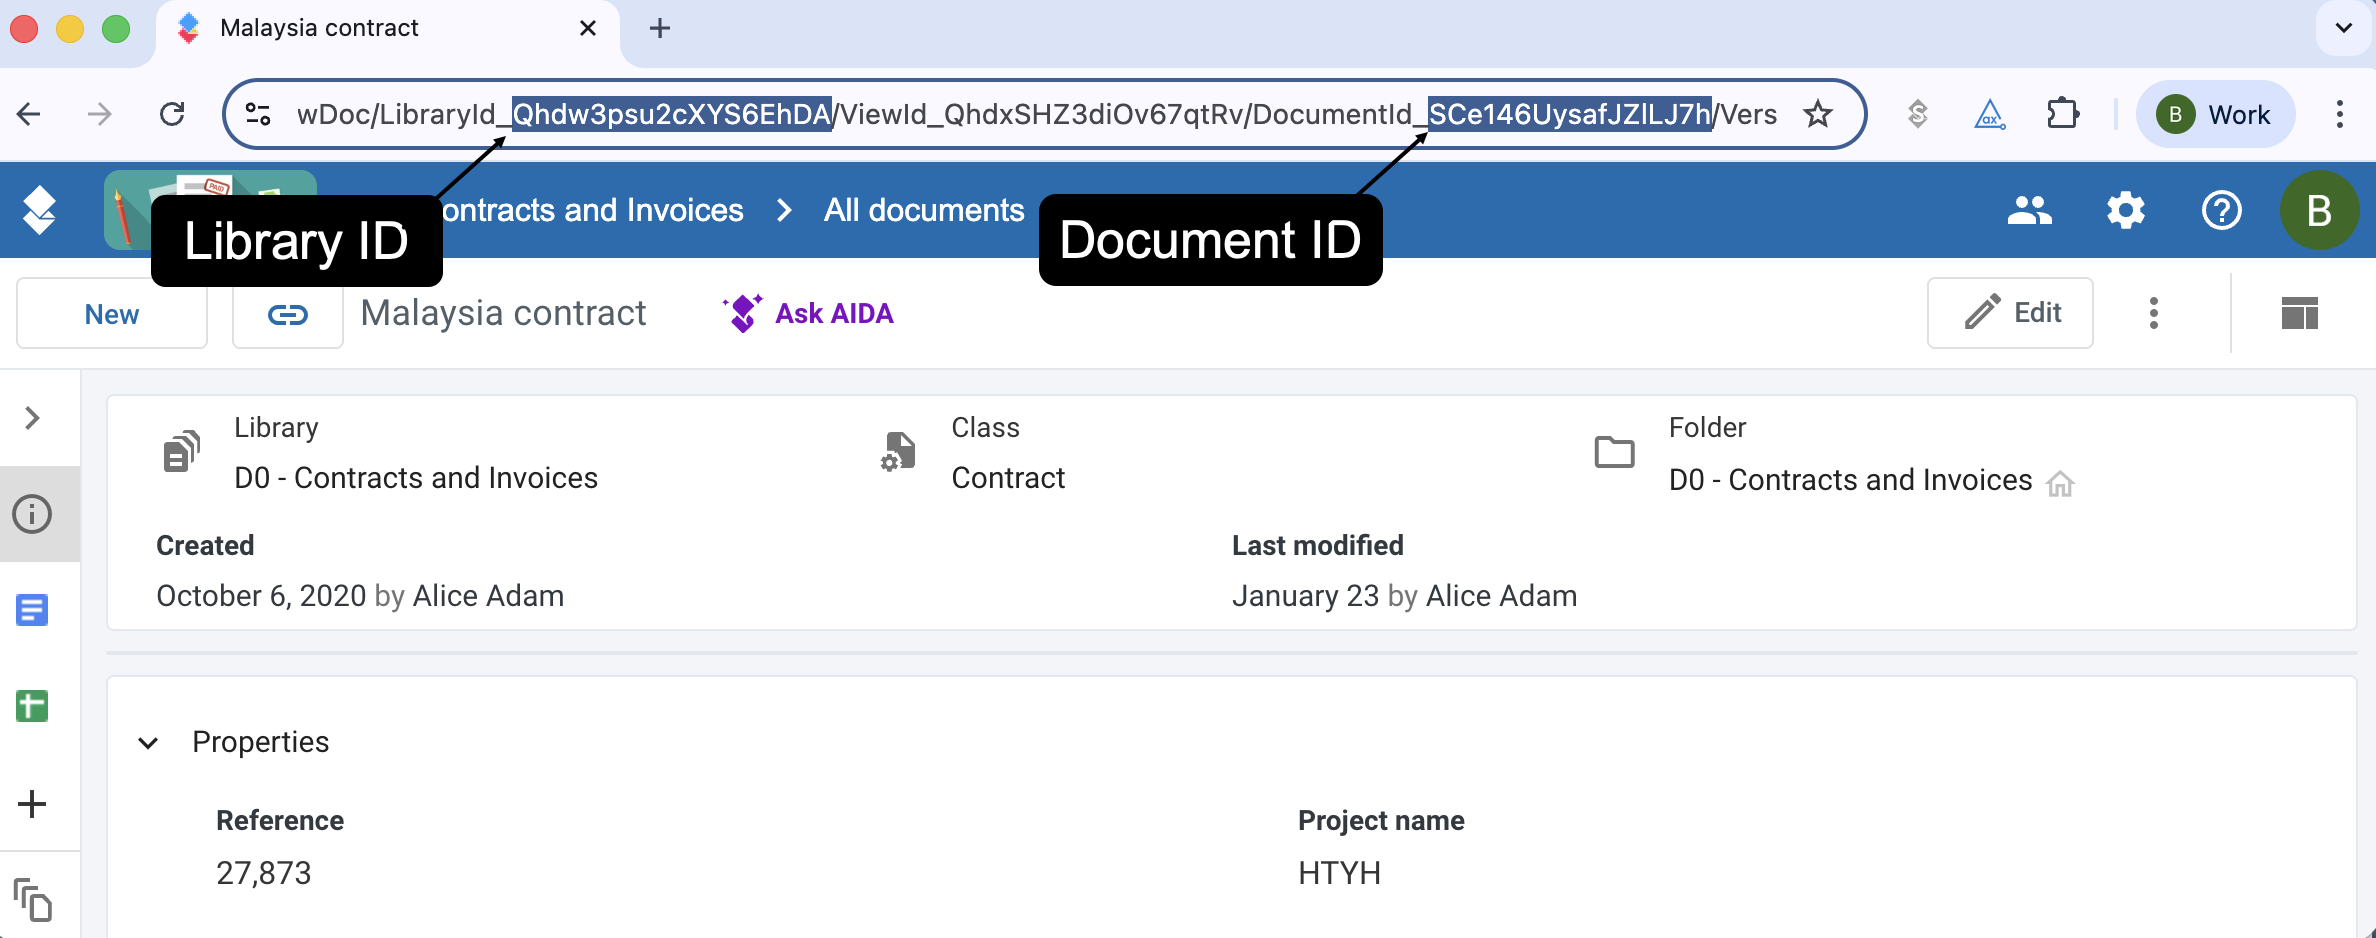Click the copy icon at sidebar bottom
The height and width of the screenshot is (938, 2376).
[x=32, y=900]
